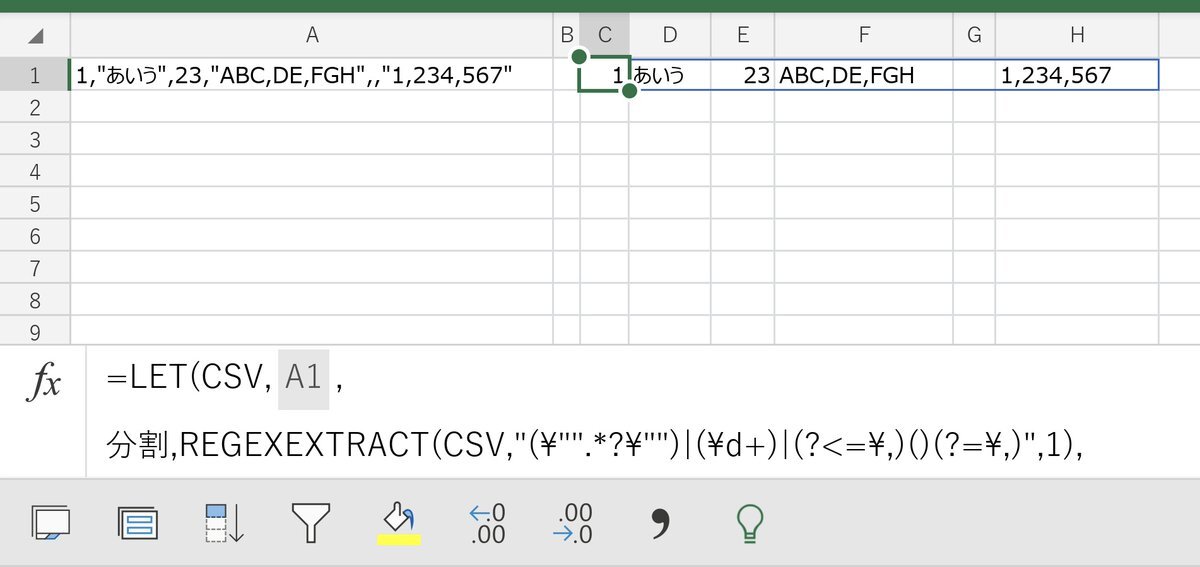Select column F header
The image size is (1200, 567).
pos(863,35)
